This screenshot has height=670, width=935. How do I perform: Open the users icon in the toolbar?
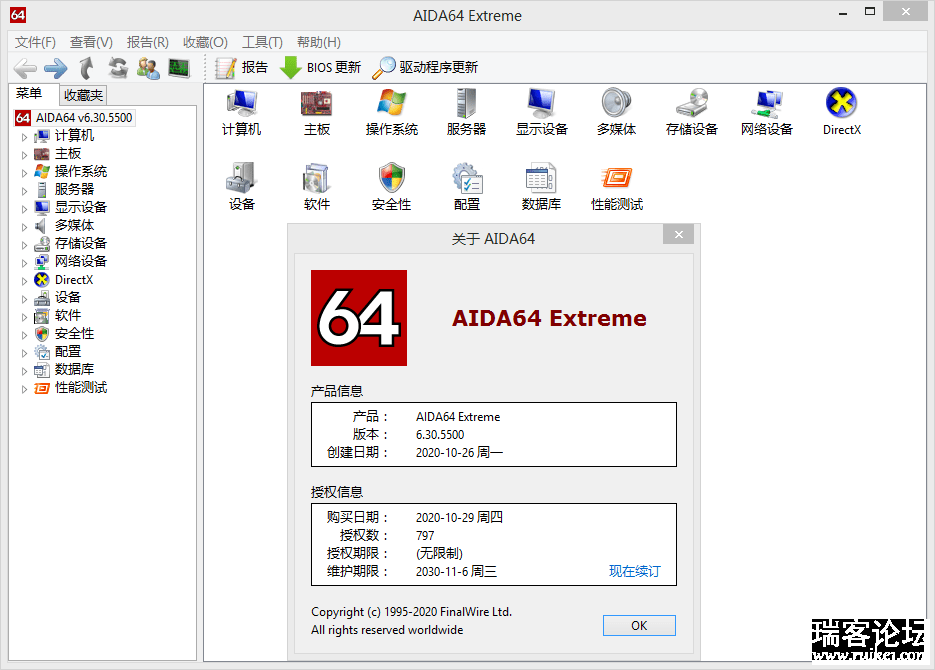coord(148,68)
